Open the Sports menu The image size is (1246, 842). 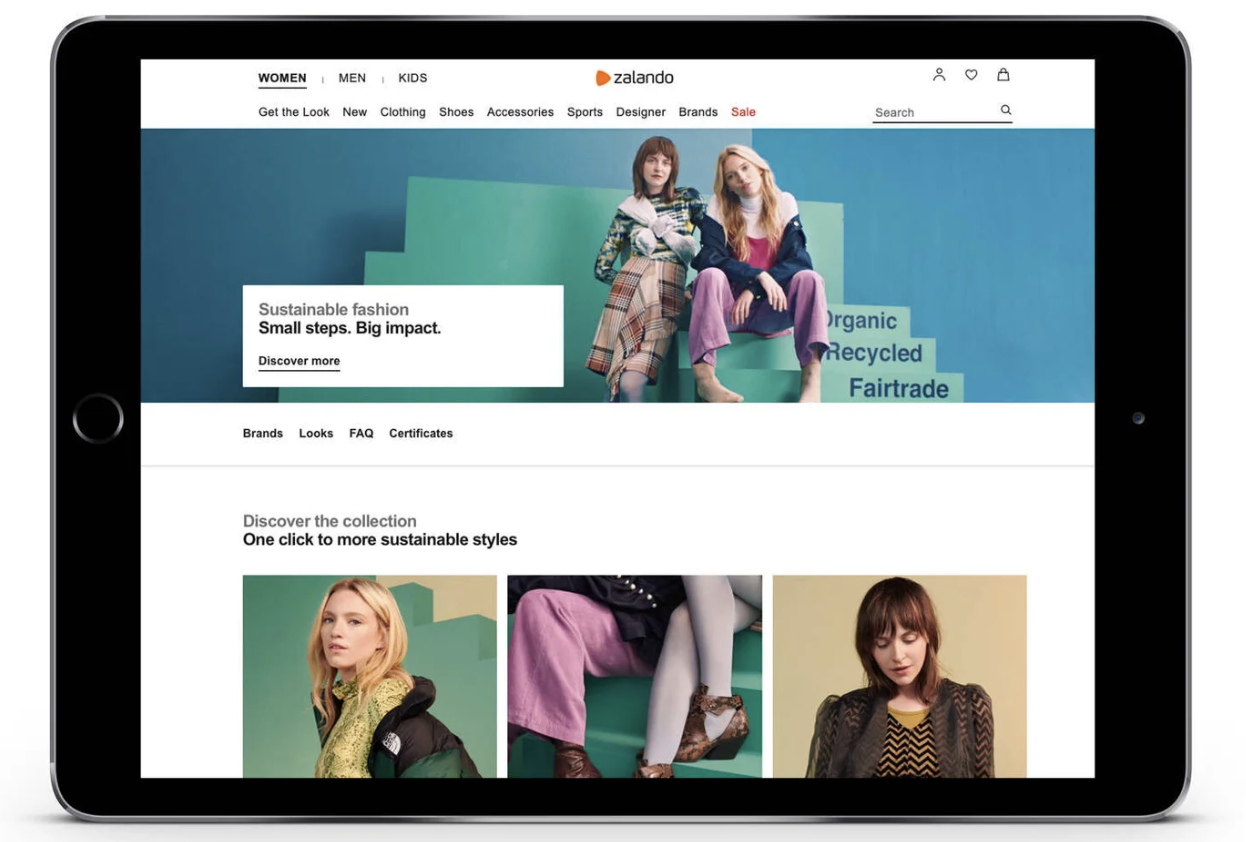585,112
